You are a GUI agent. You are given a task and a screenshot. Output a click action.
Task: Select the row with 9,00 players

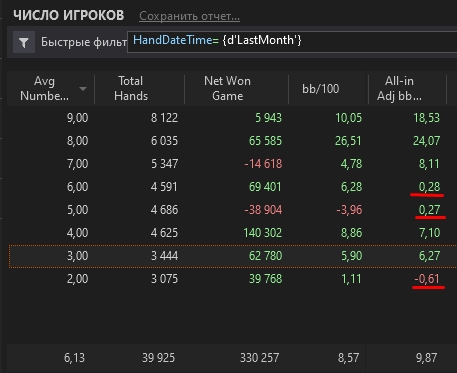232,118
